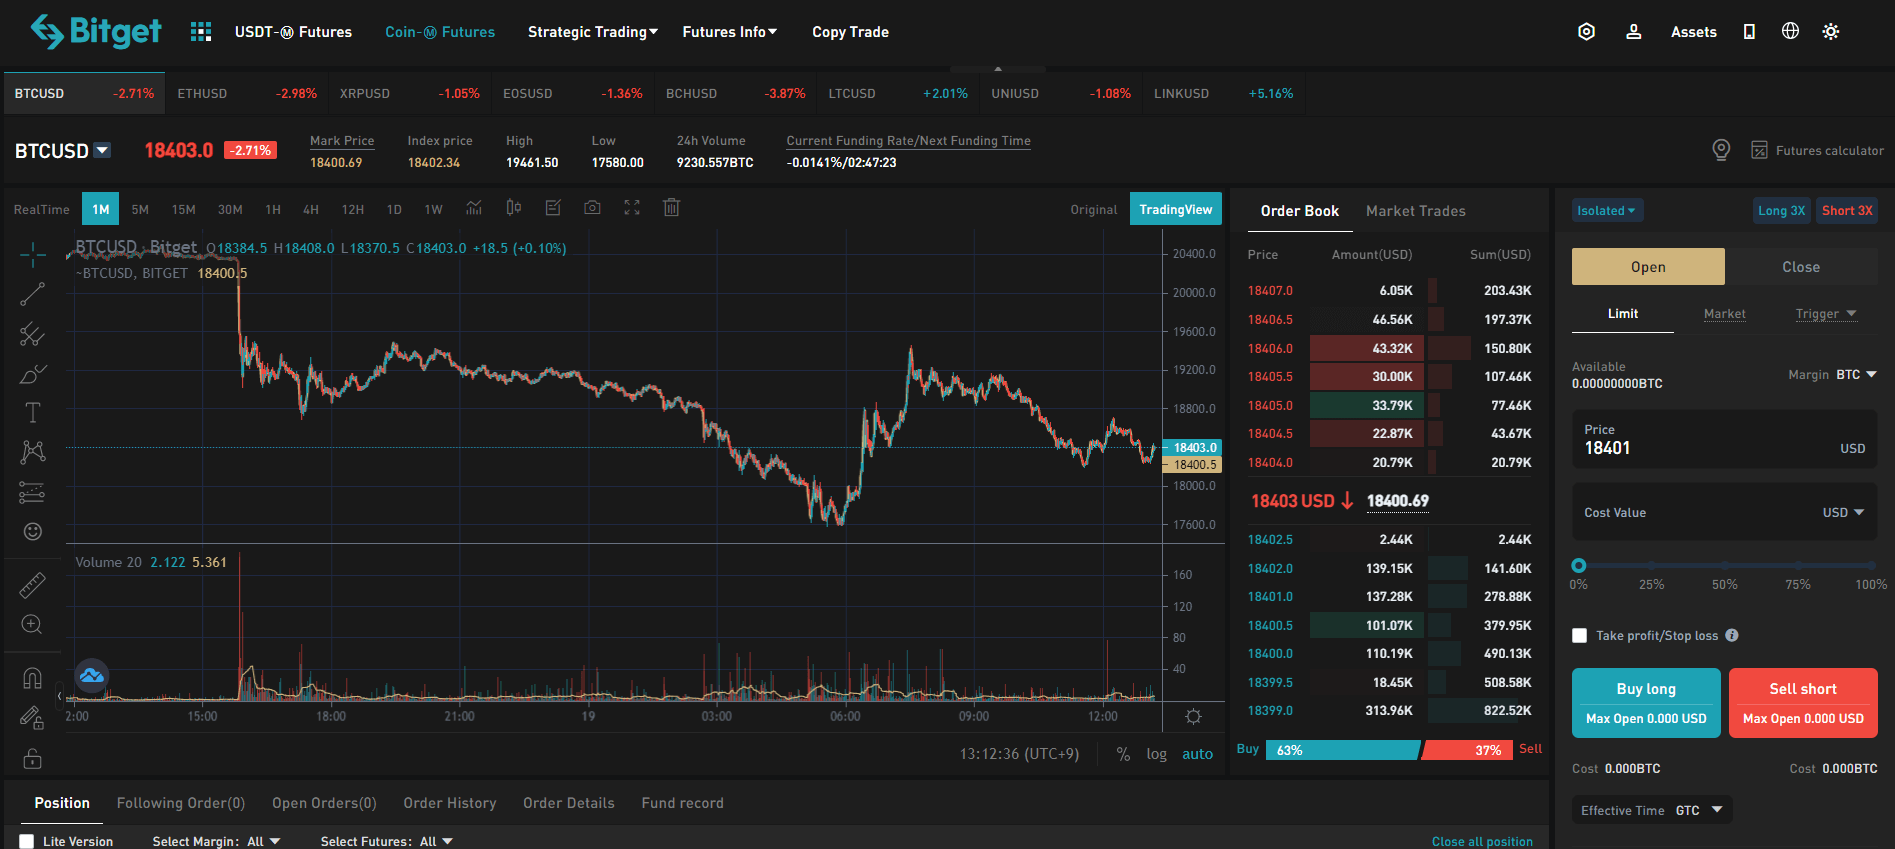Open the Effective Time GTC dropdown
The image size is (1895, 849).
pyautogui.click(x=1652, y=810)
